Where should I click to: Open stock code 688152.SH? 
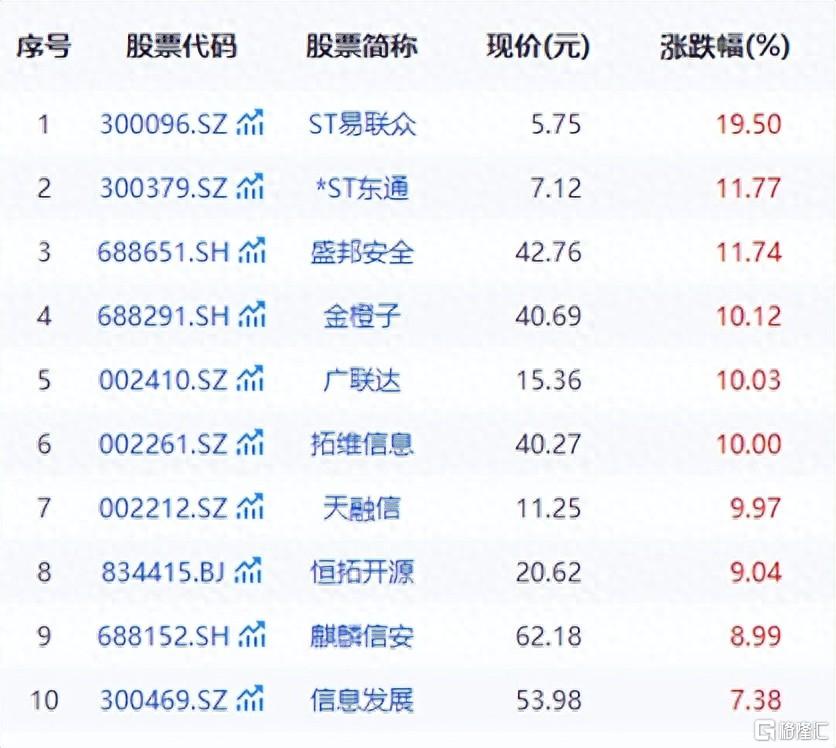tap(163, 636)
